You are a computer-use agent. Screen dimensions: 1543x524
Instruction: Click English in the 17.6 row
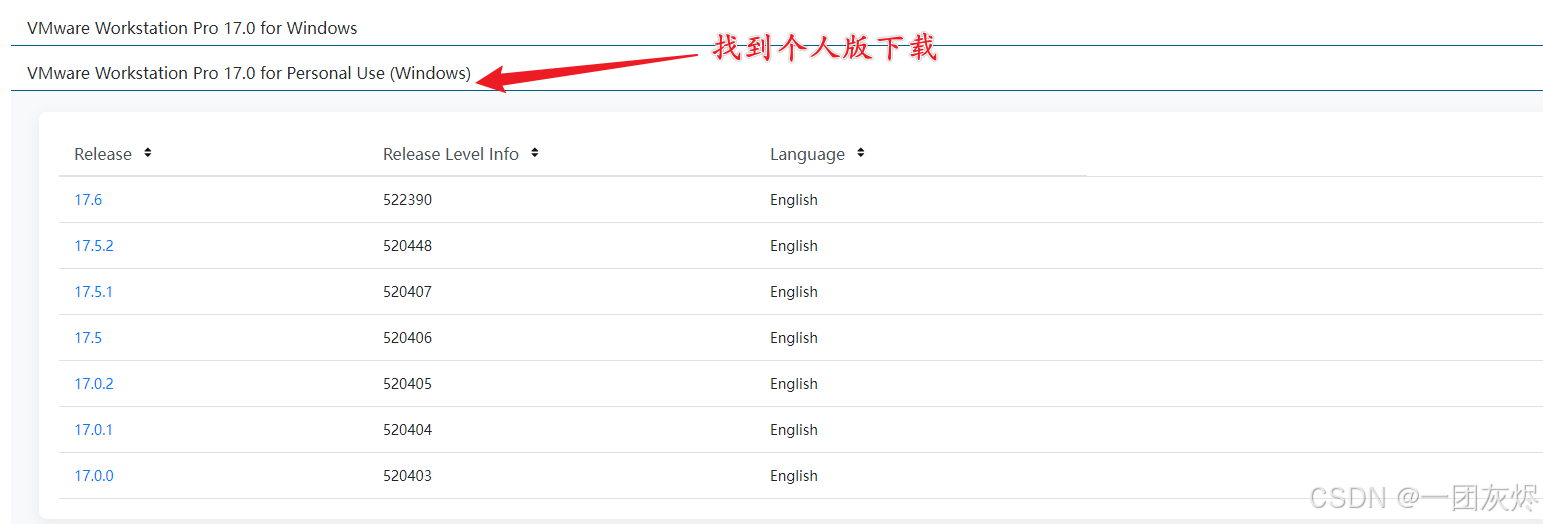pyautogui.click(x=794, y=200)
